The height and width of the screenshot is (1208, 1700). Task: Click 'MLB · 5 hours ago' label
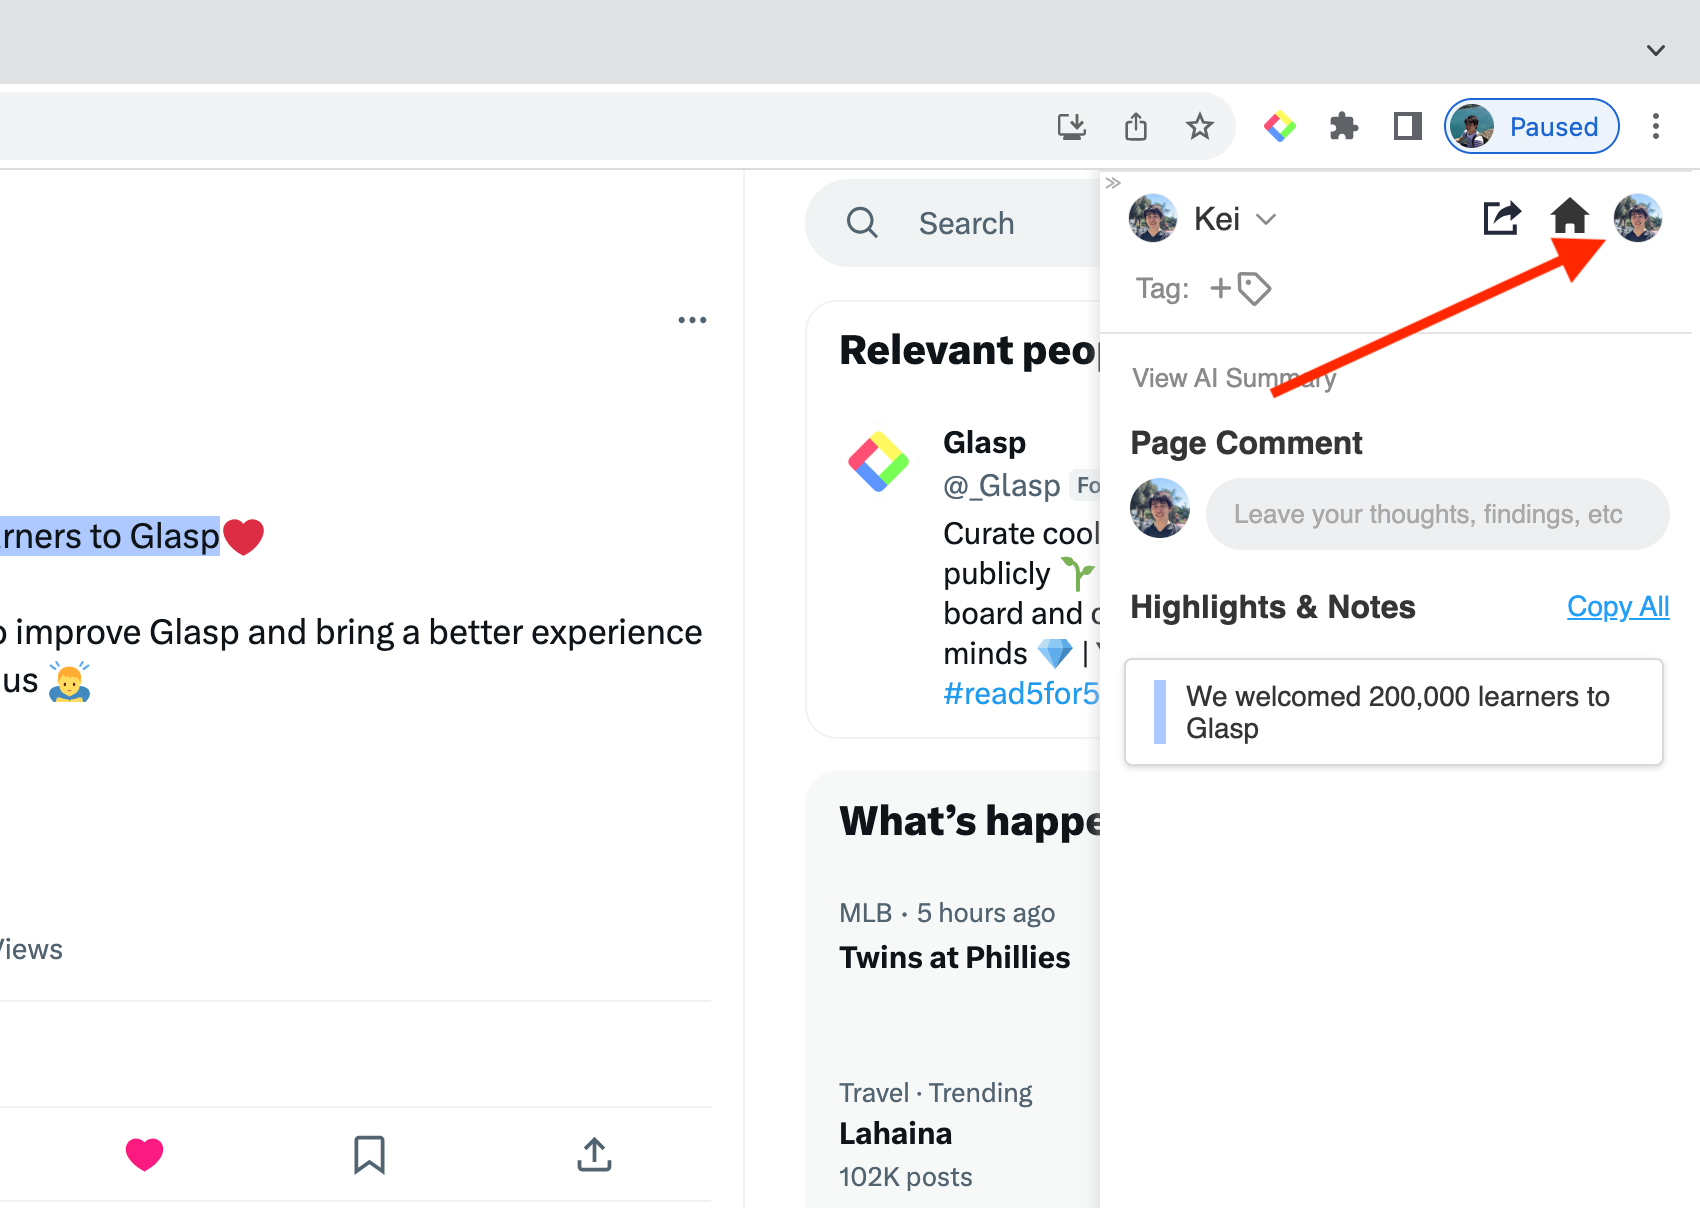tap(947, 913)
